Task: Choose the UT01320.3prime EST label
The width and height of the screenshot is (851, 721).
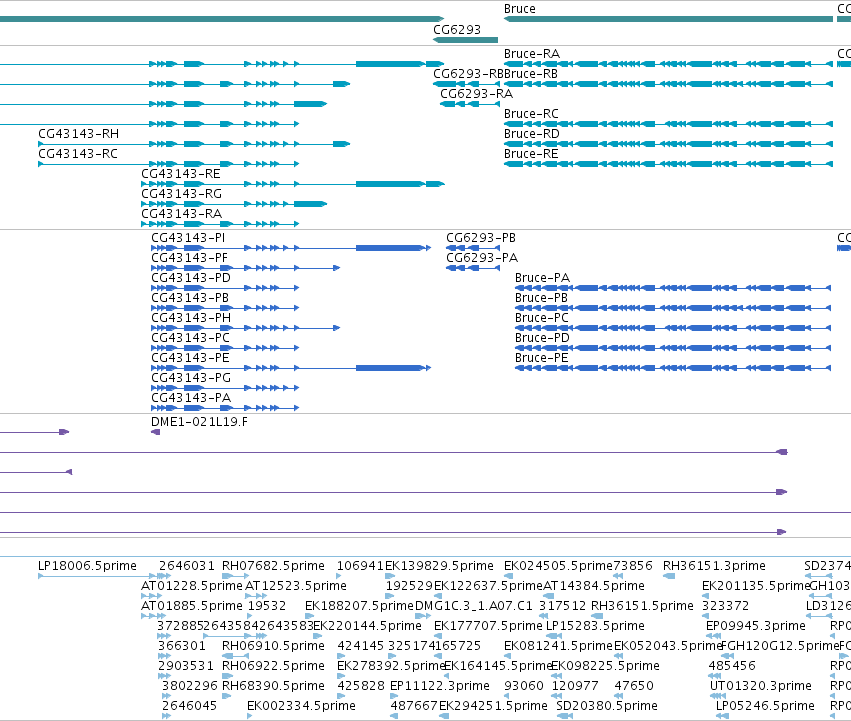Action: point(761,686)
